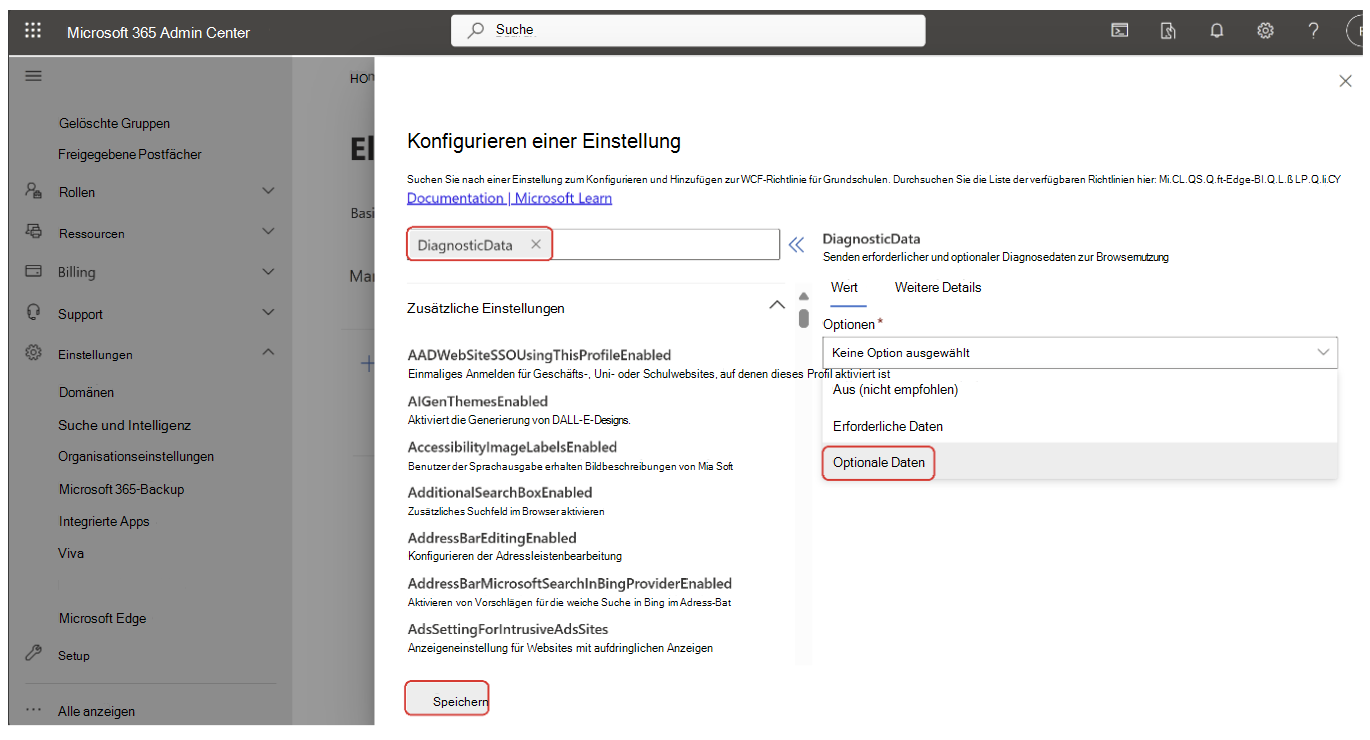Click the Suche magnifier icon
Screen dimensions: 1370x740
coord(475,30)
